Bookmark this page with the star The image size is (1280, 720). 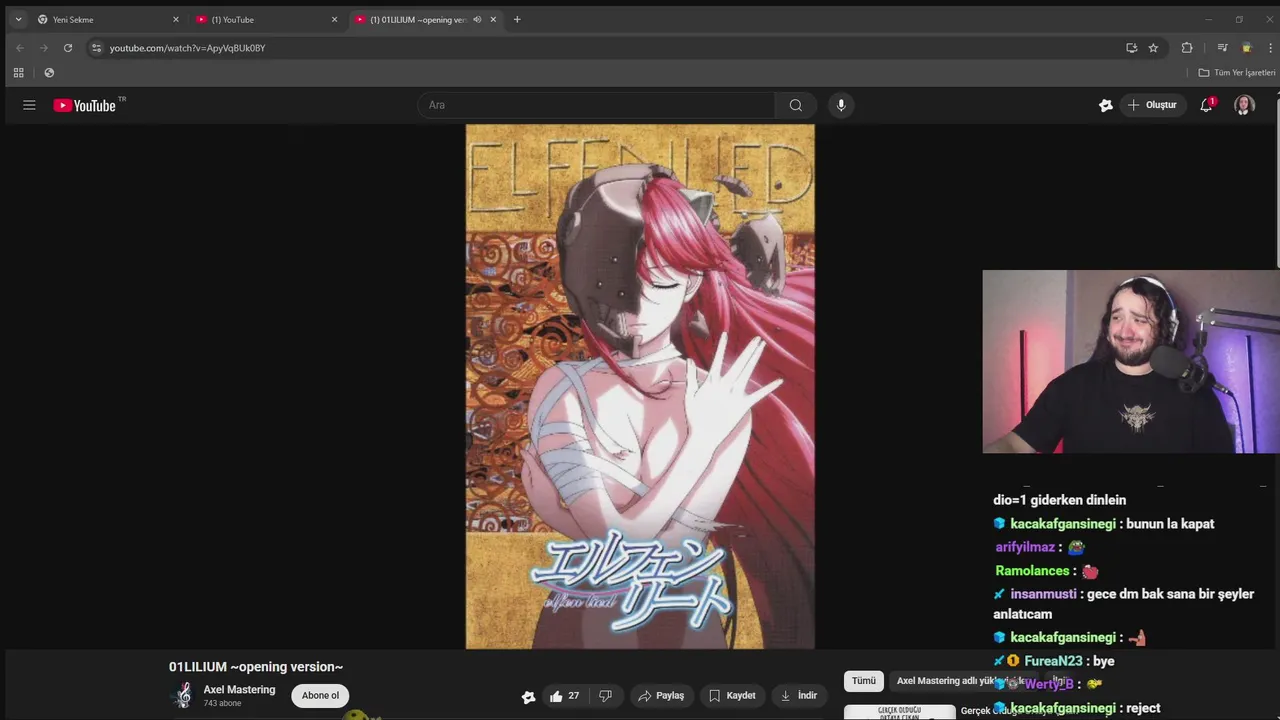(x=1153, y=48)
